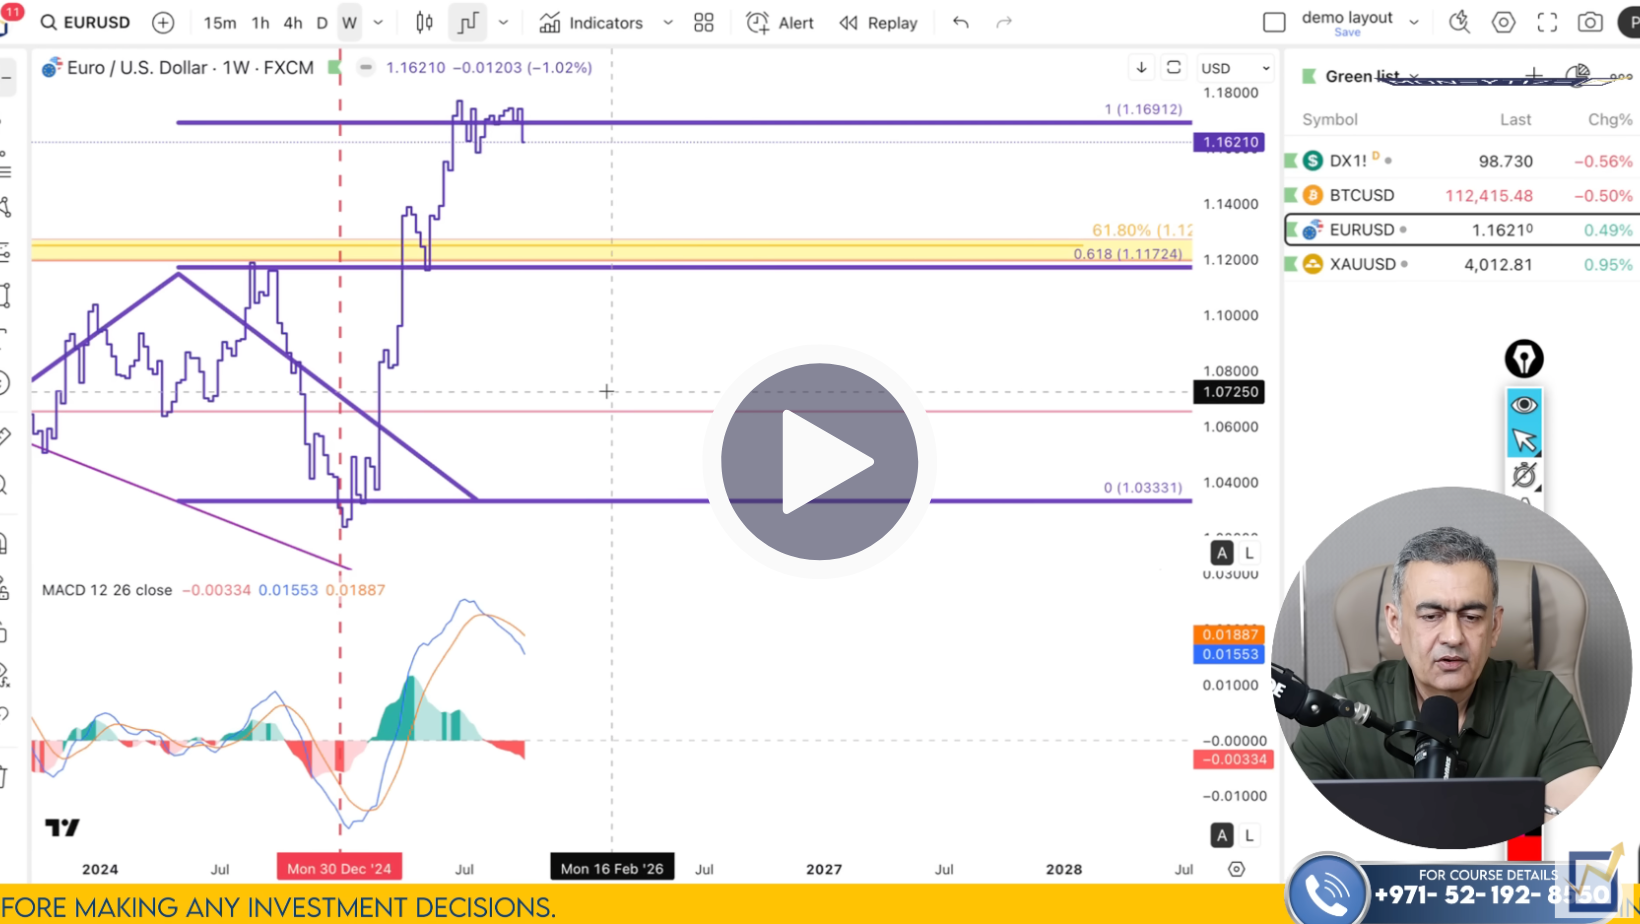Switch to the 15m timeframe
Screen dimensions: 1640x924
click(x=219, y=22)
